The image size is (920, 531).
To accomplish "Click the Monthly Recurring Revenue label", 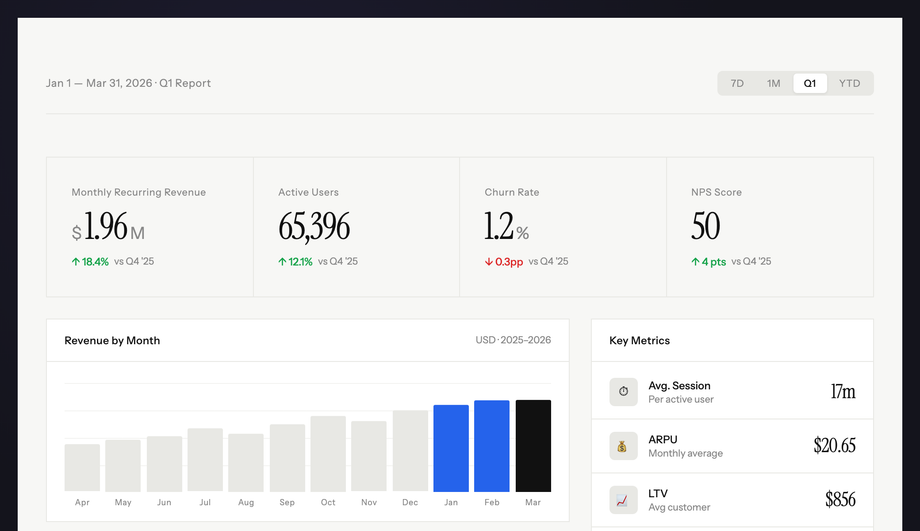I will (x=138, y=192).
